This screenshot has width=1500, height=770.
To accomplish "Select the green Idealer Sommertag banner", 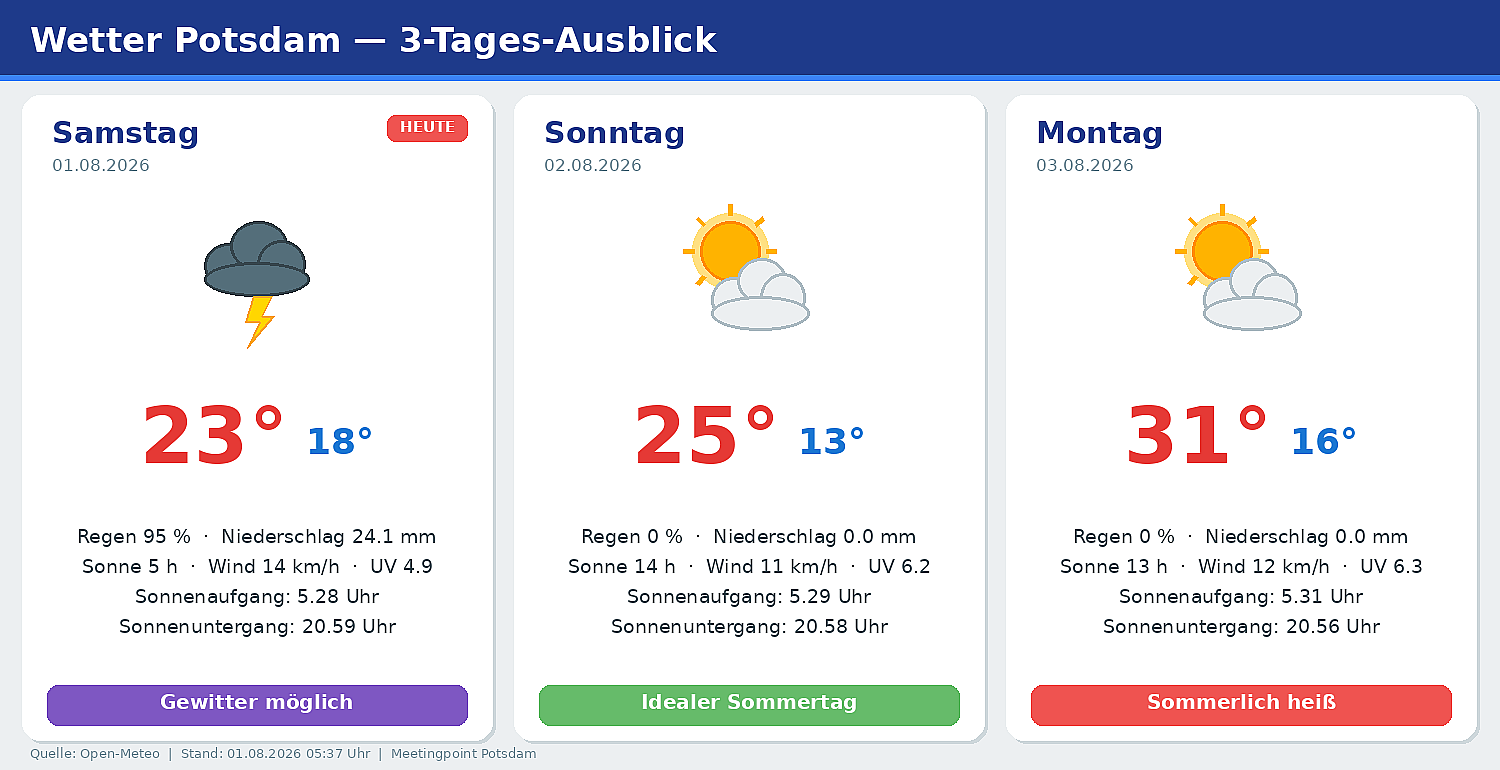I will pyautogui.click(x=749, y=705).
